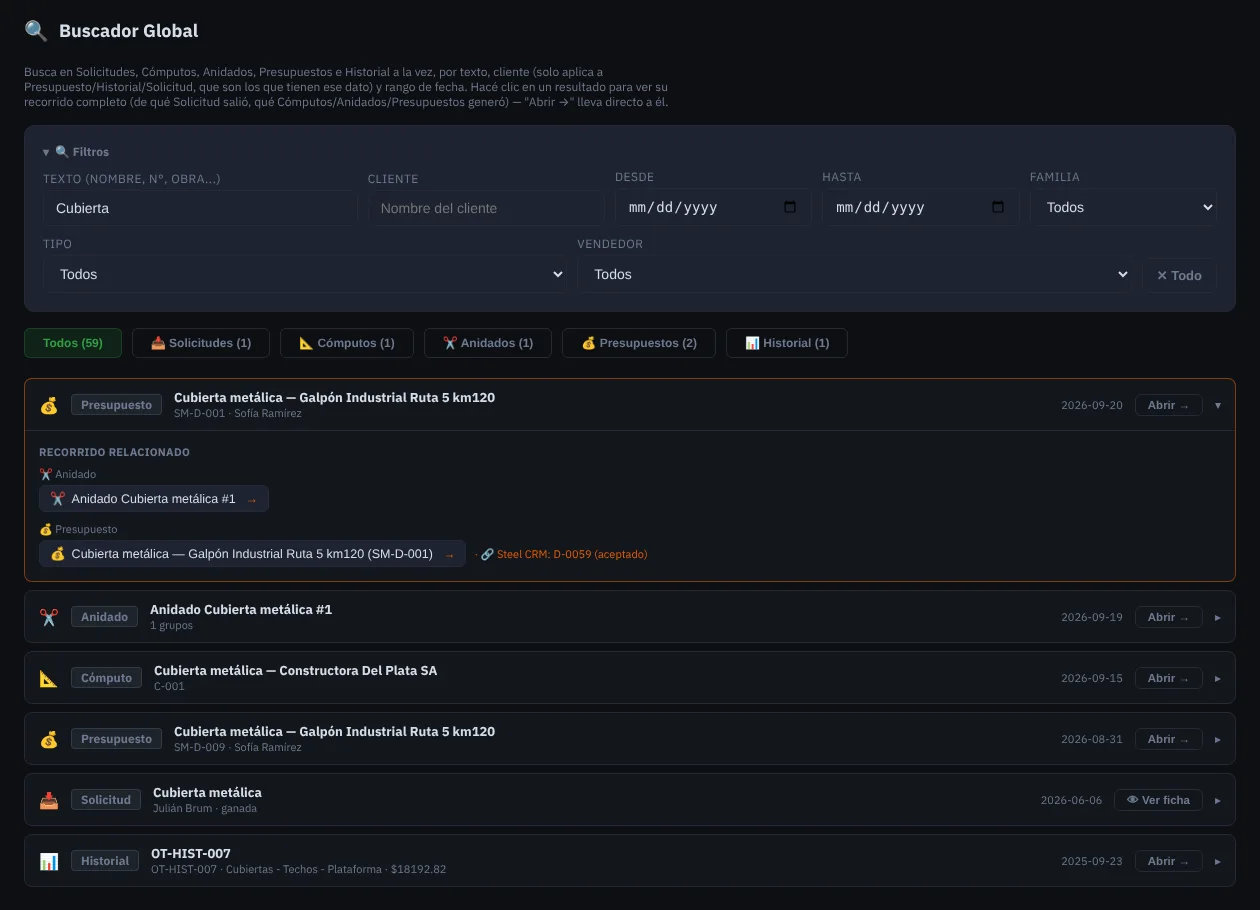The height and width of the screenshot is (910, 1260).
Task: Open the SM-D-001 Presupuesto with its Abrir button
Action: click(1168, 405)
